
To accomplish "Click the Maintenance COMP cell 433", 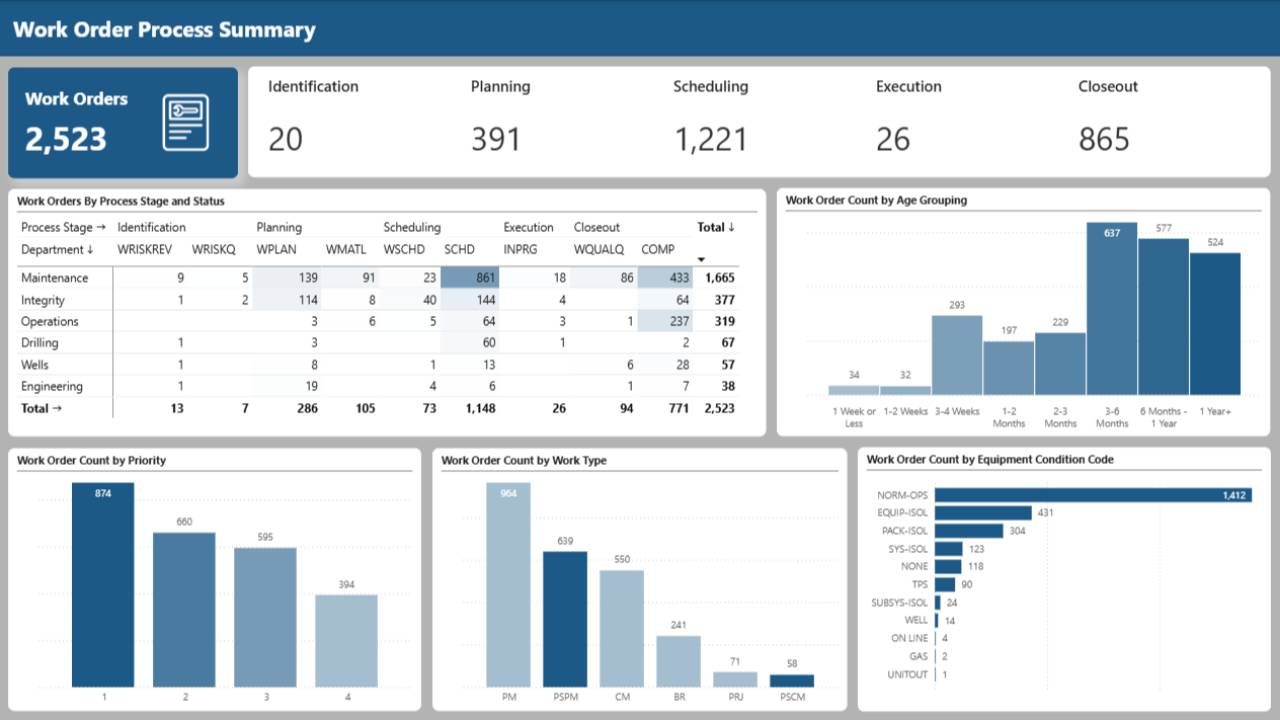I will [667, 278].
